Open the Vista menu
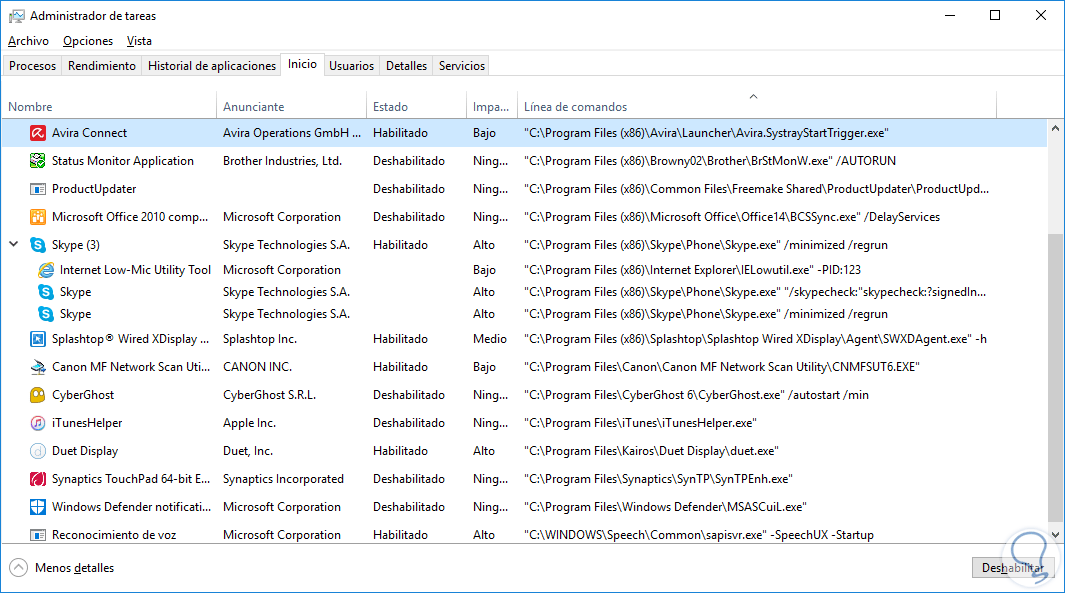Screen dimensions: 1065x593 click(139, 41)
